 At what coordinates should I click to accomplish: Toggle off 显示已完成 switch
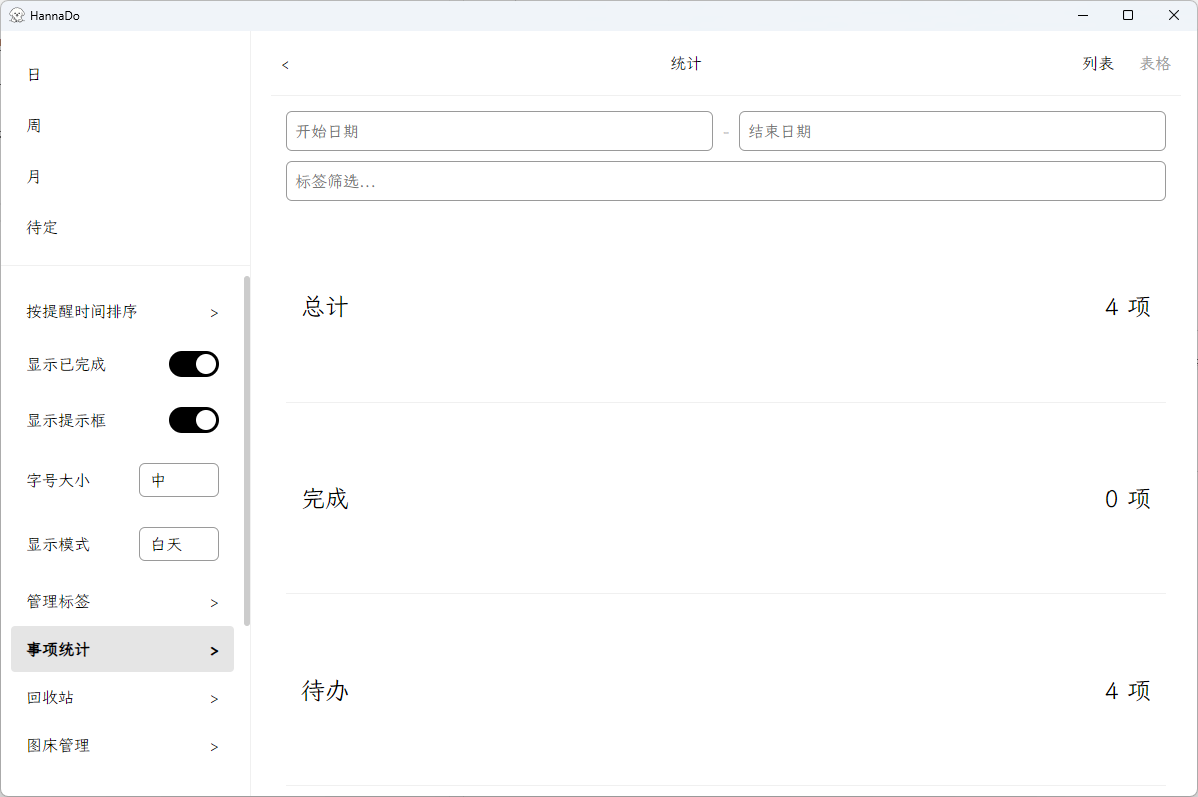193,363
